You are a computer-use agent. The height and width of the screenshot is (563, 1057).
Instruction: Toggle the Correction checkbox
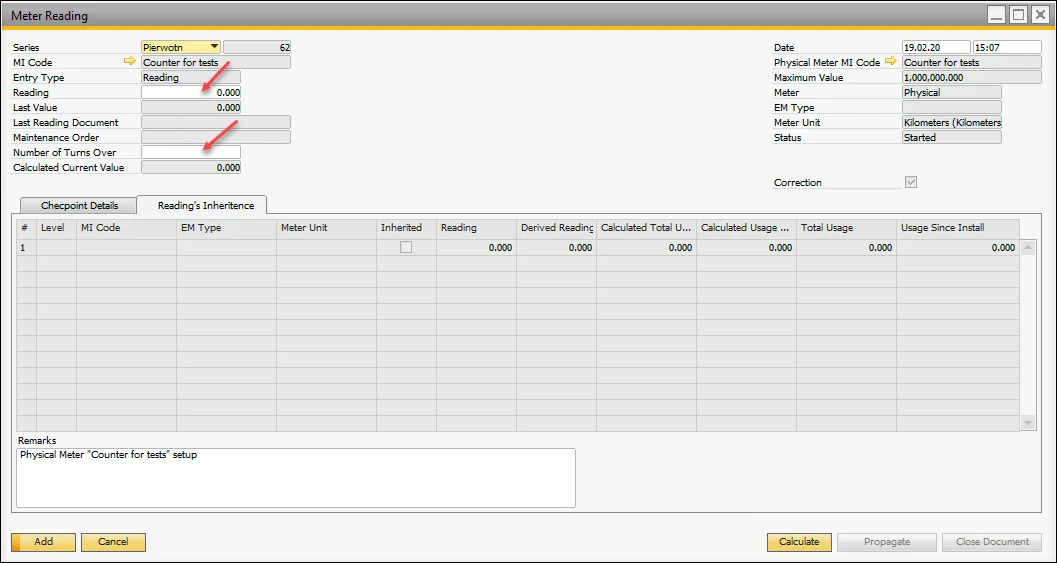tap(910, 182)
